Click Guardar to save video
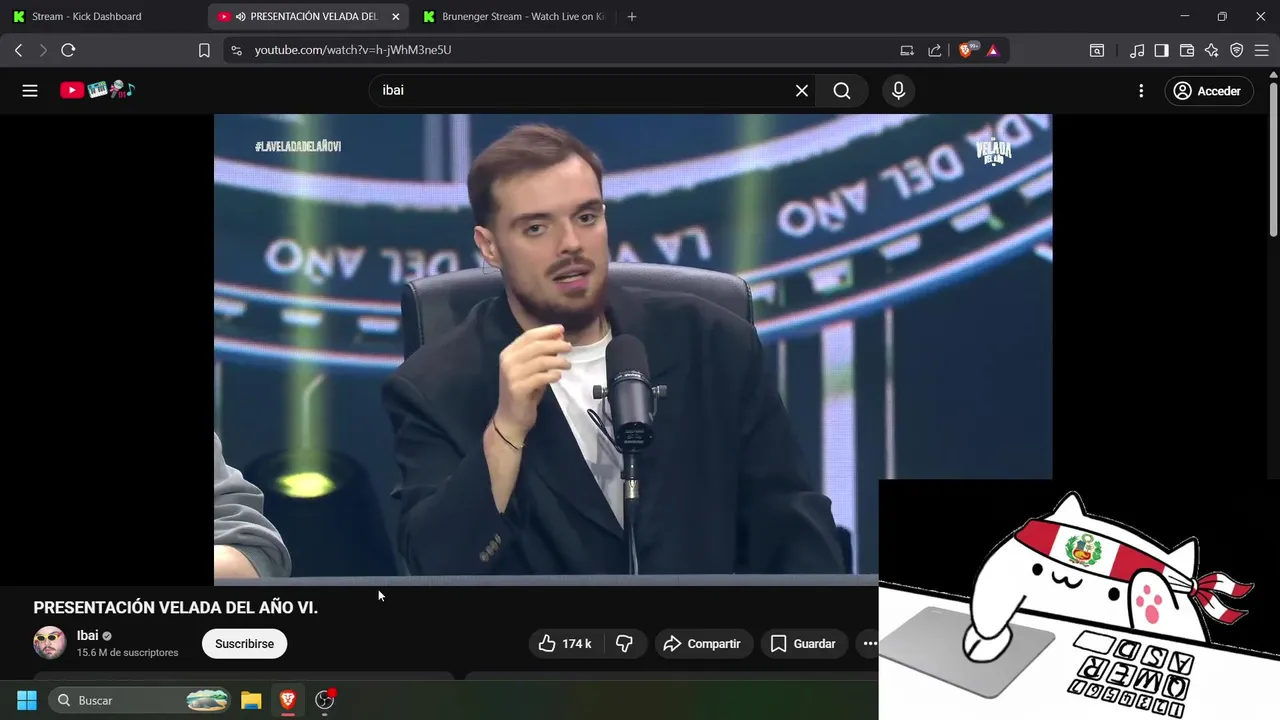The width and height of the screenshot is (1280, 720). pyautogui.click(x=804, y=643)
